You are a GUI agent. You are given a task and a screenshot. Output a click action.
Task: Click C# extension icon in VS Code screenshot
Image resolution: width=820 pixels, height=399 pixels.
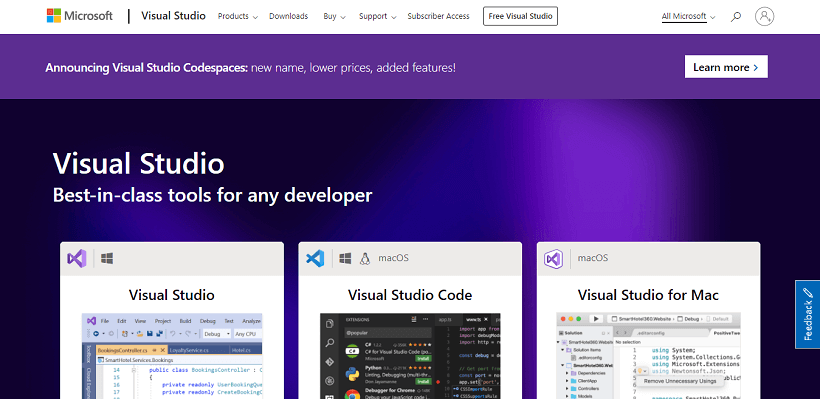tap(353, 351)
